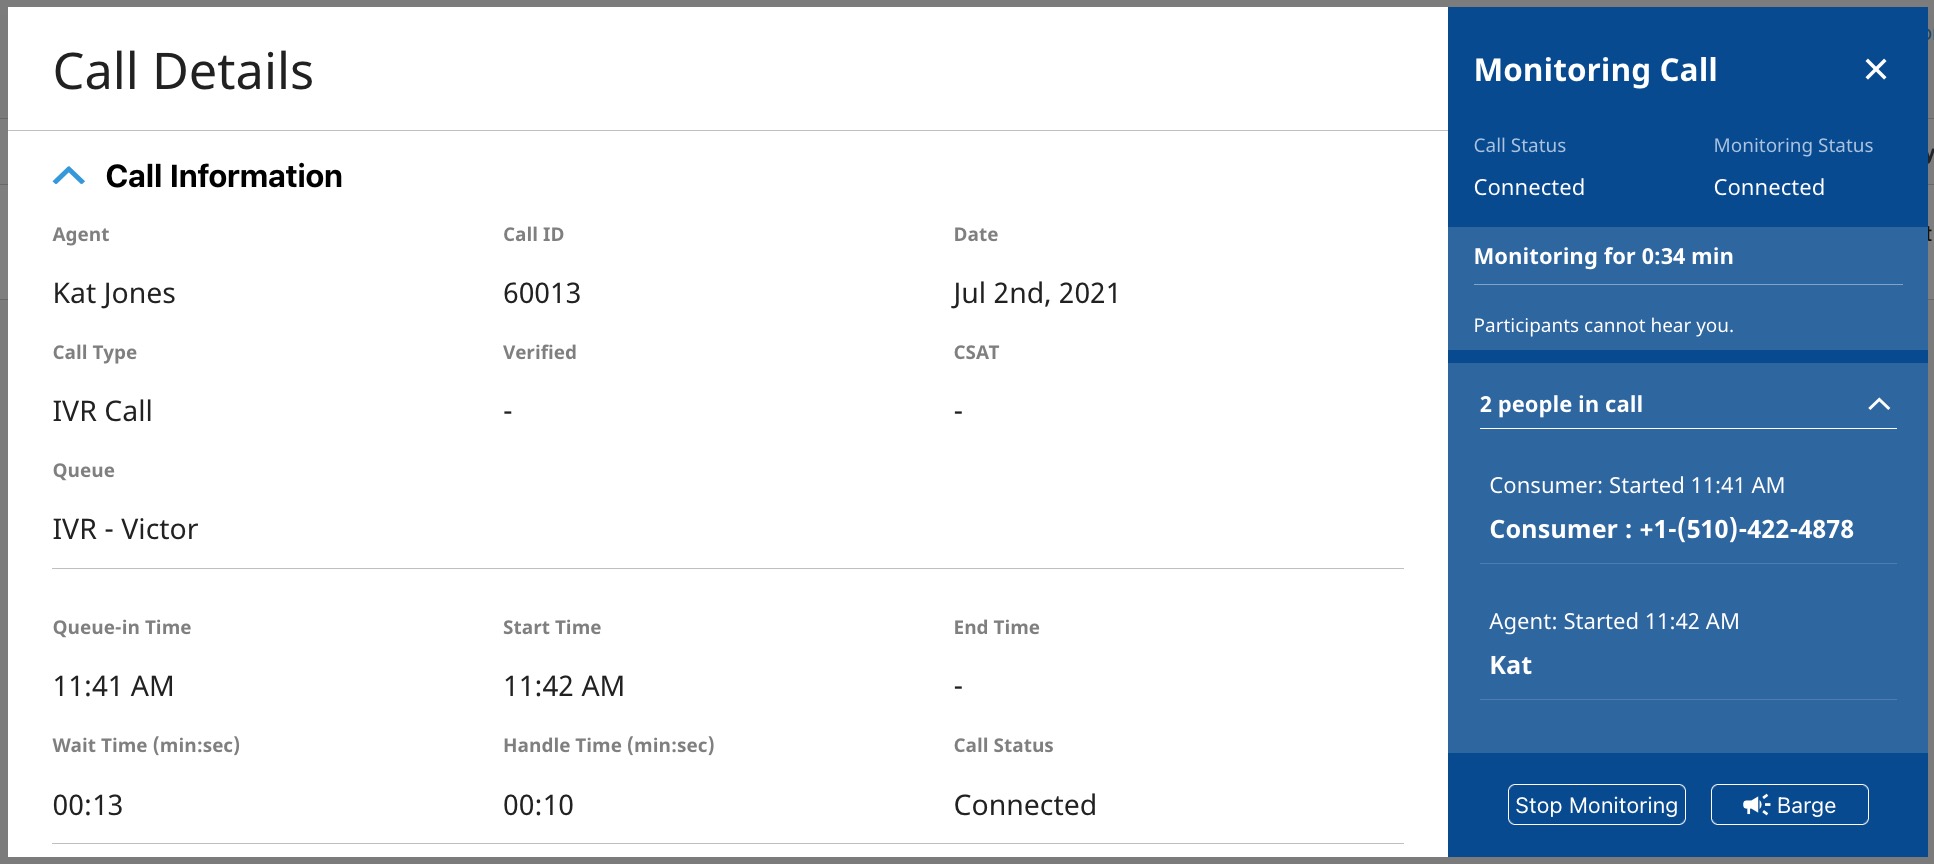
Task: Collapse the 2 people in call list
Action: [1879, 404]
